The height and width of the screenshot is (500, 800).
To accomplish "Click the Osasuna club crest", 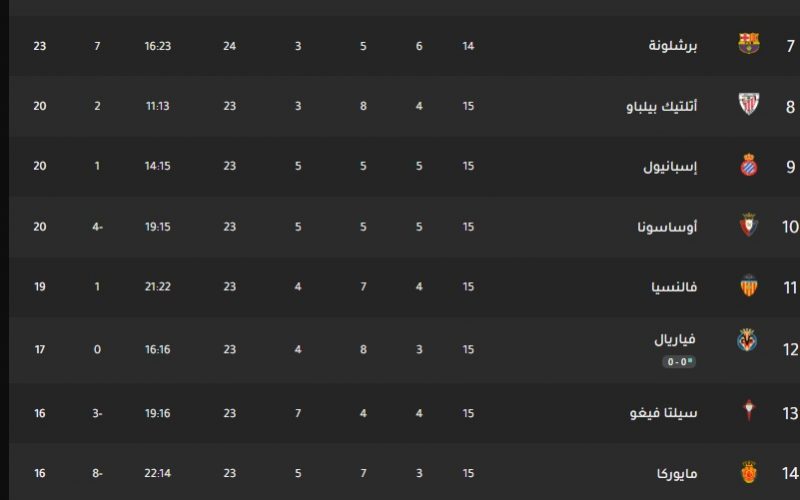I will [x=748, y=224].
